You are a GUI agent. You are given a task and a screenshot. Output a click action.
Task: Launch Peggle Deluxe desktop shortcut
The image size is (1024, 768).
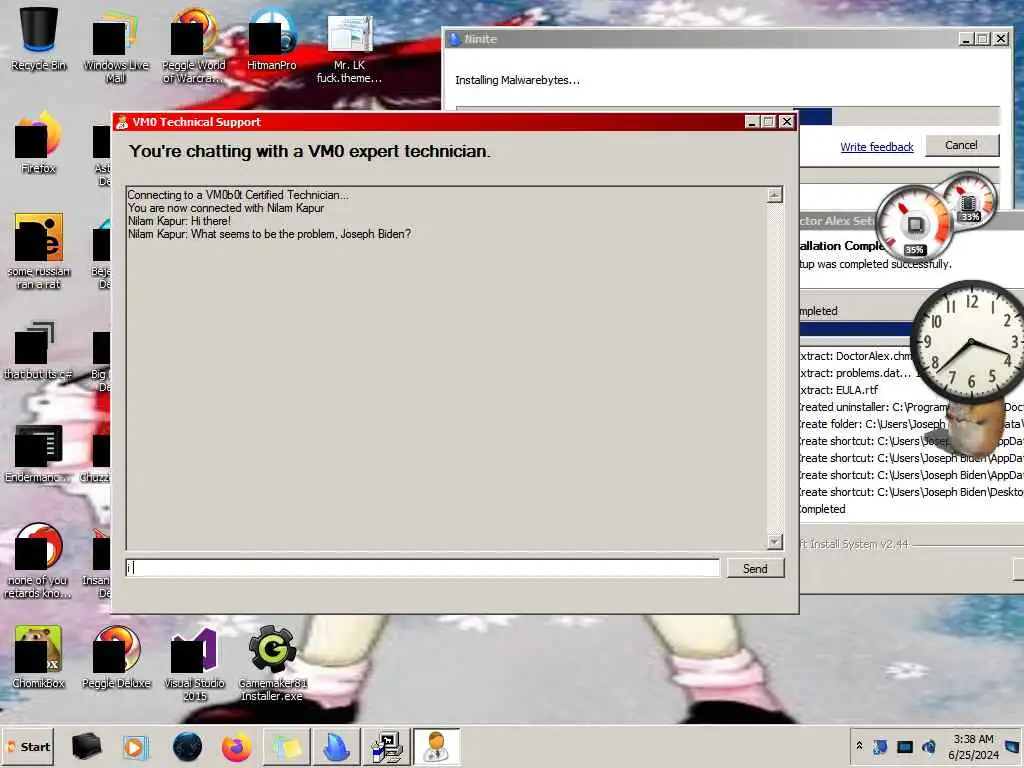point(116,656)
